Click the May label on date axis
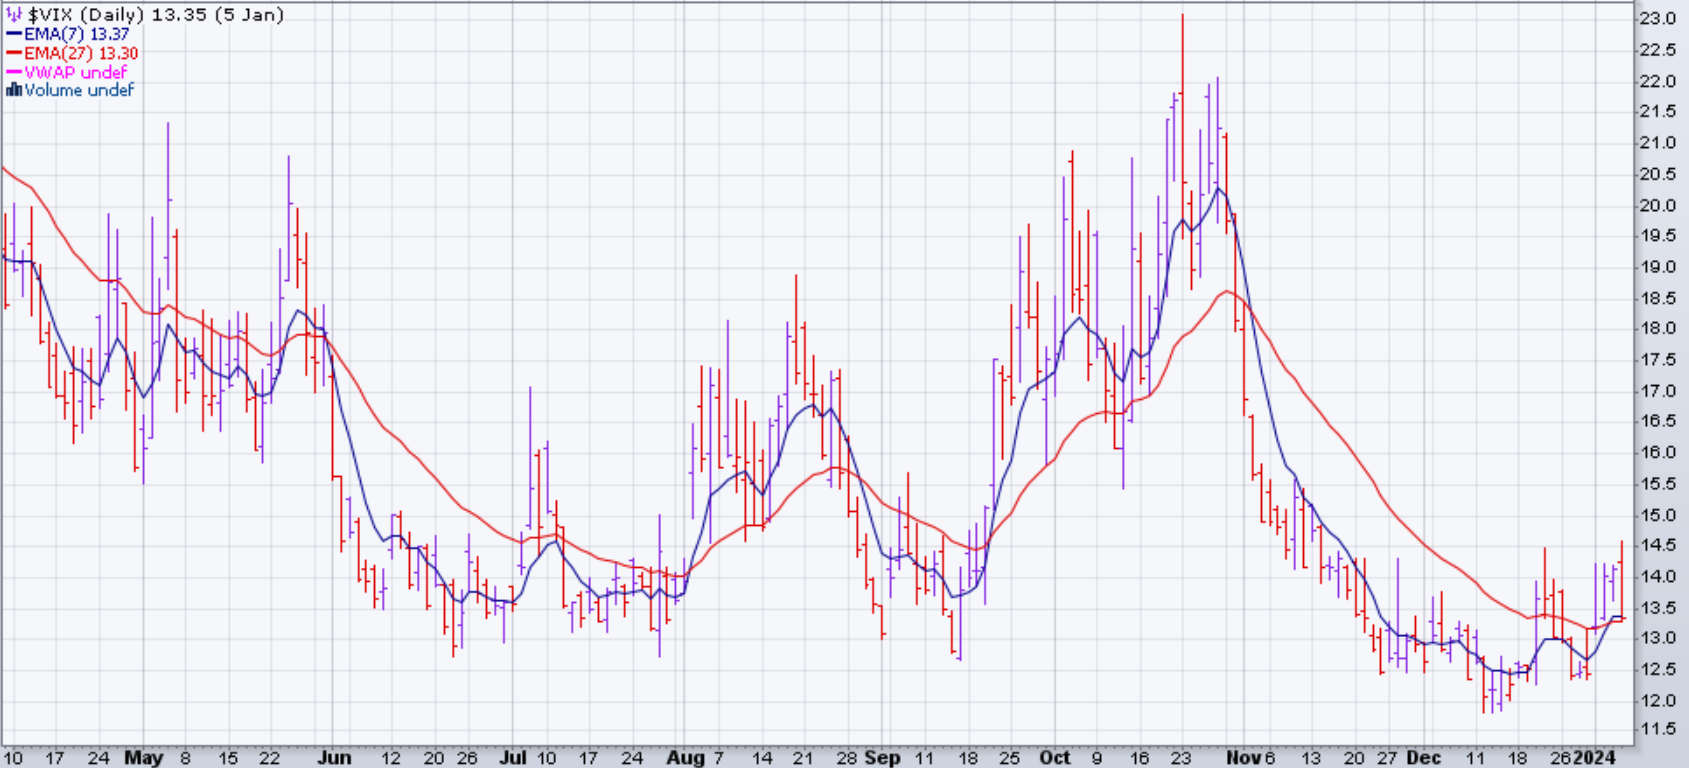Screen dimensions: 1689x768 (143, 757)
